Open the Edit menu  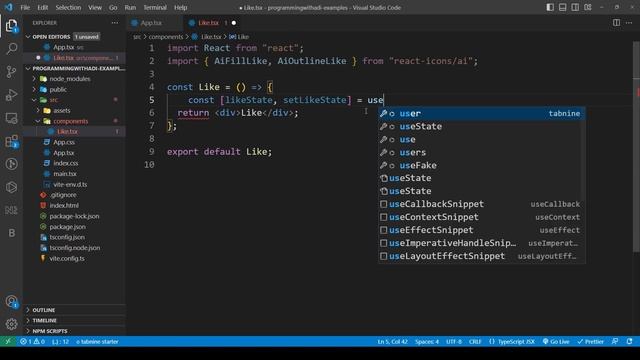click(42, 7)
